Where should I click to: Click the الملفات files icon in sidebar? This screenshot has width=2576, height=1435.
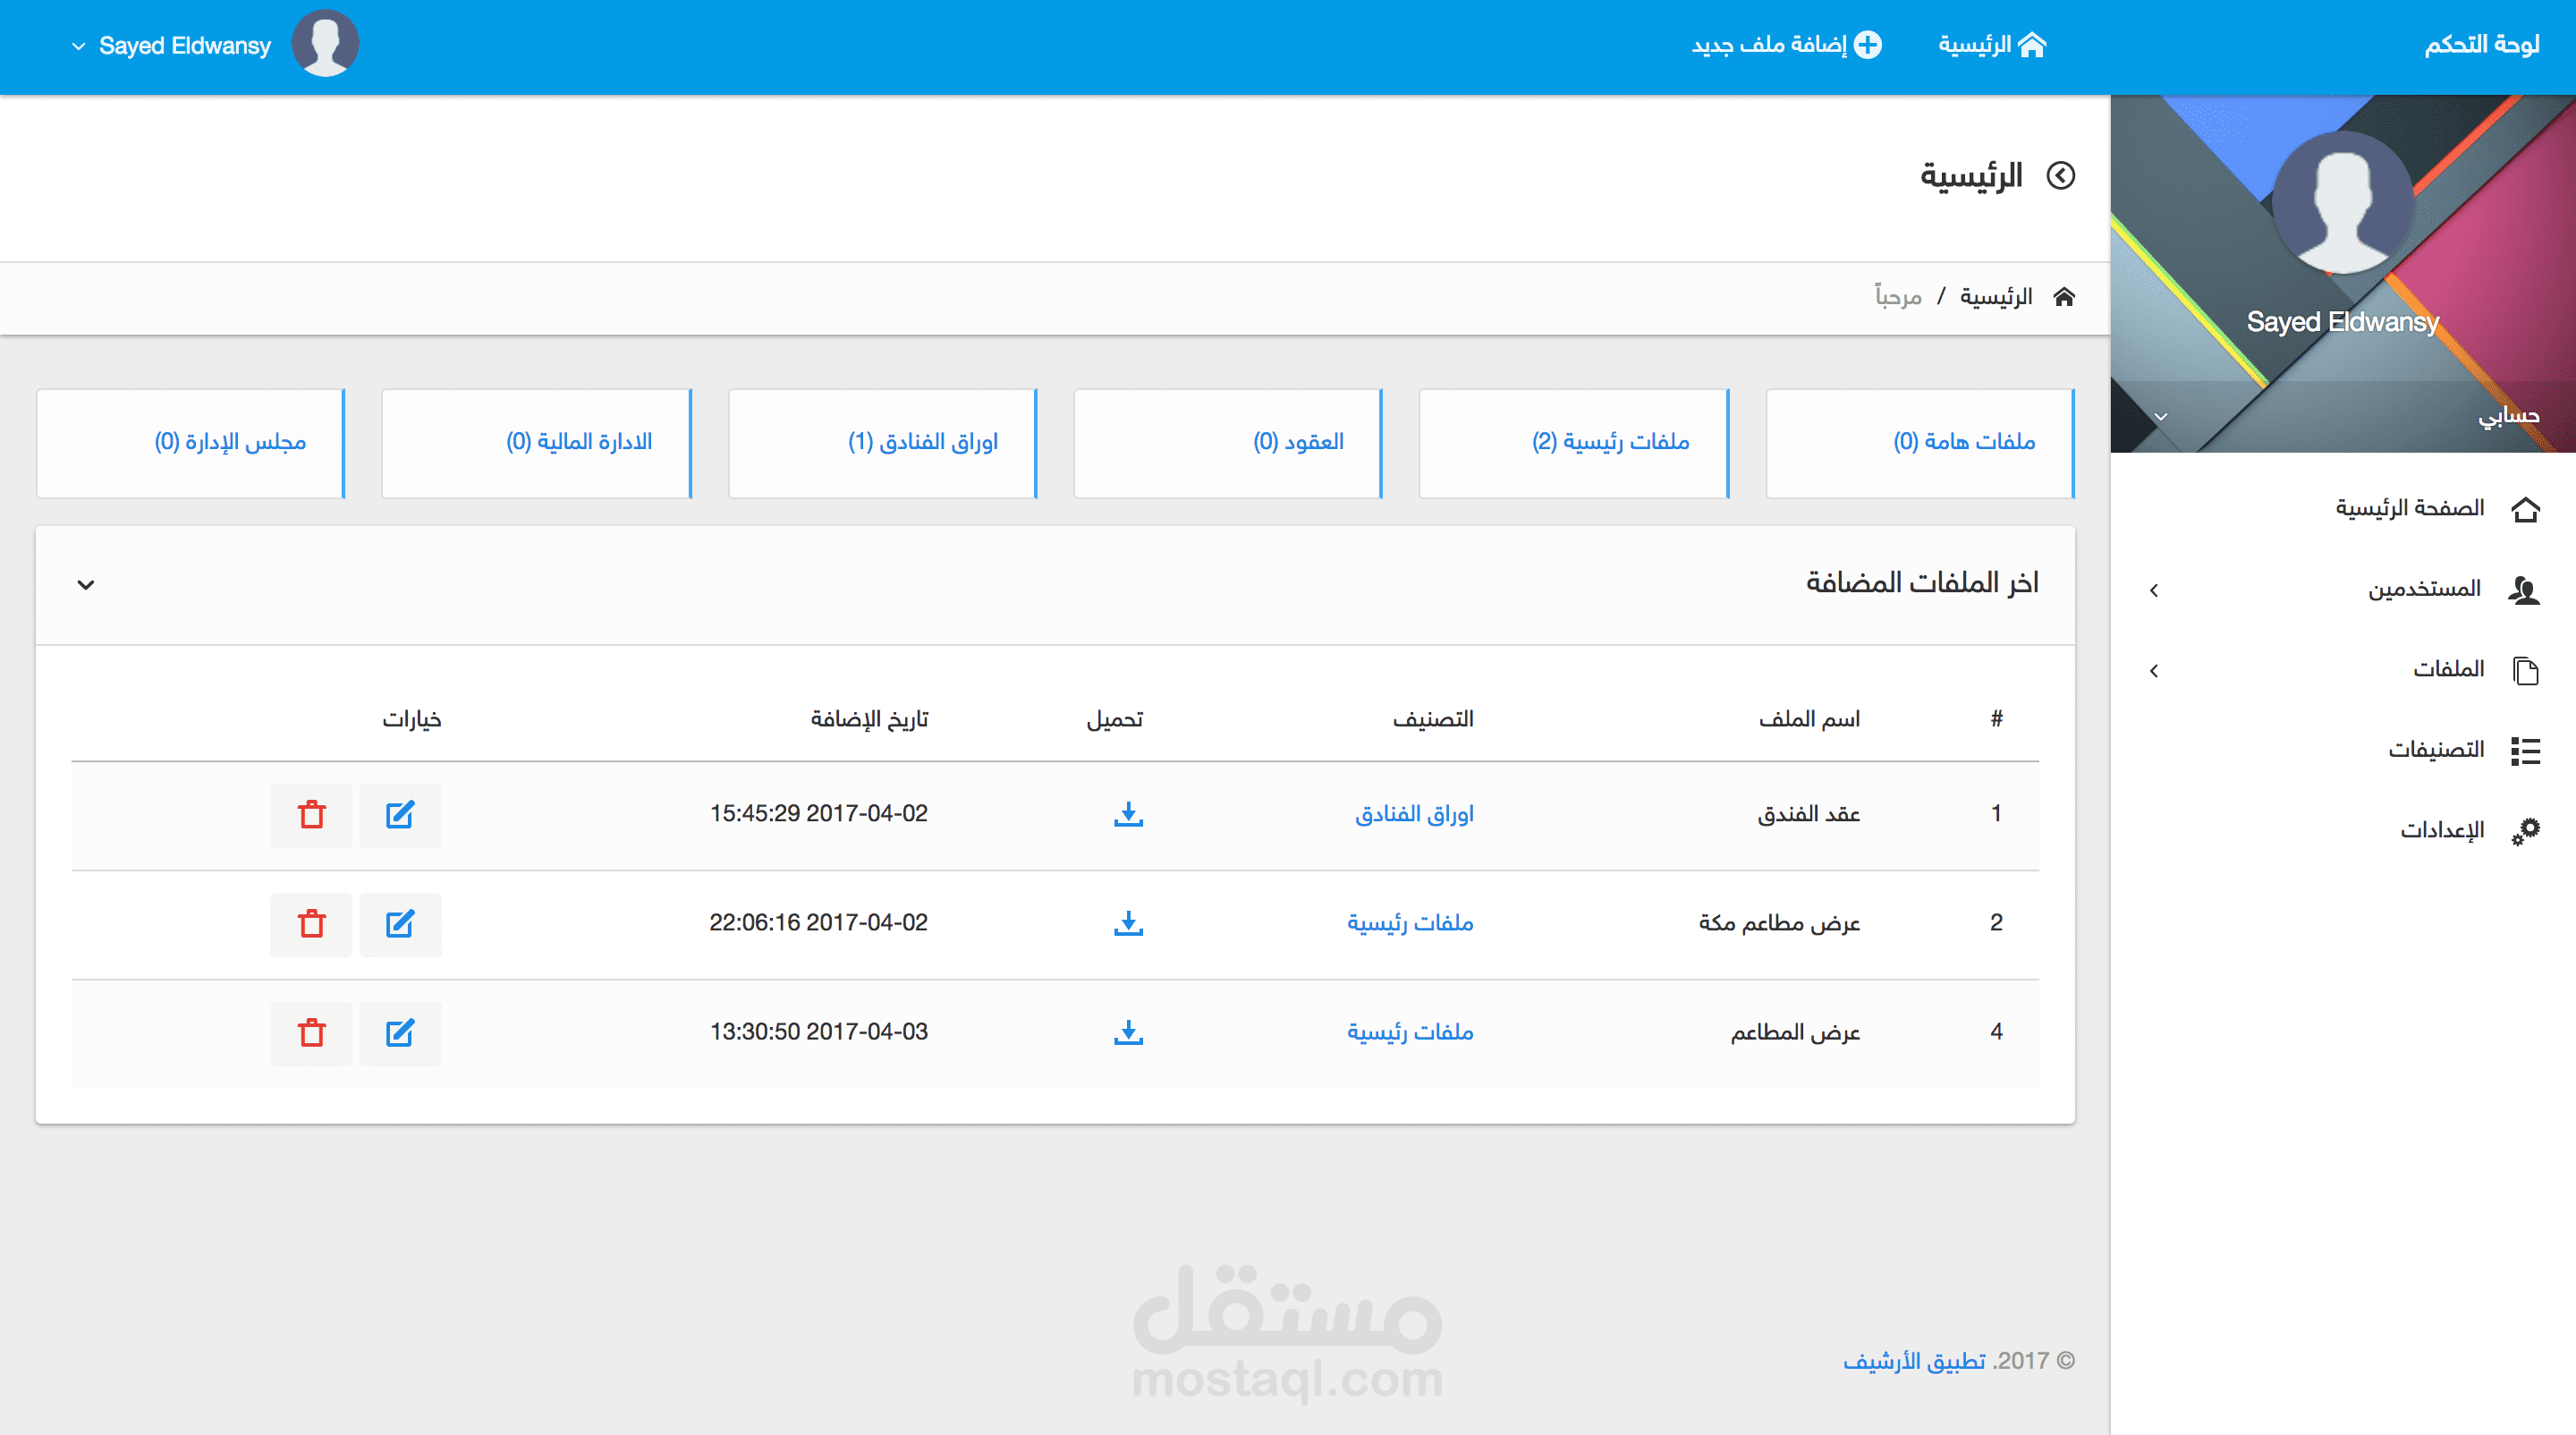(x=2528, y=670)
